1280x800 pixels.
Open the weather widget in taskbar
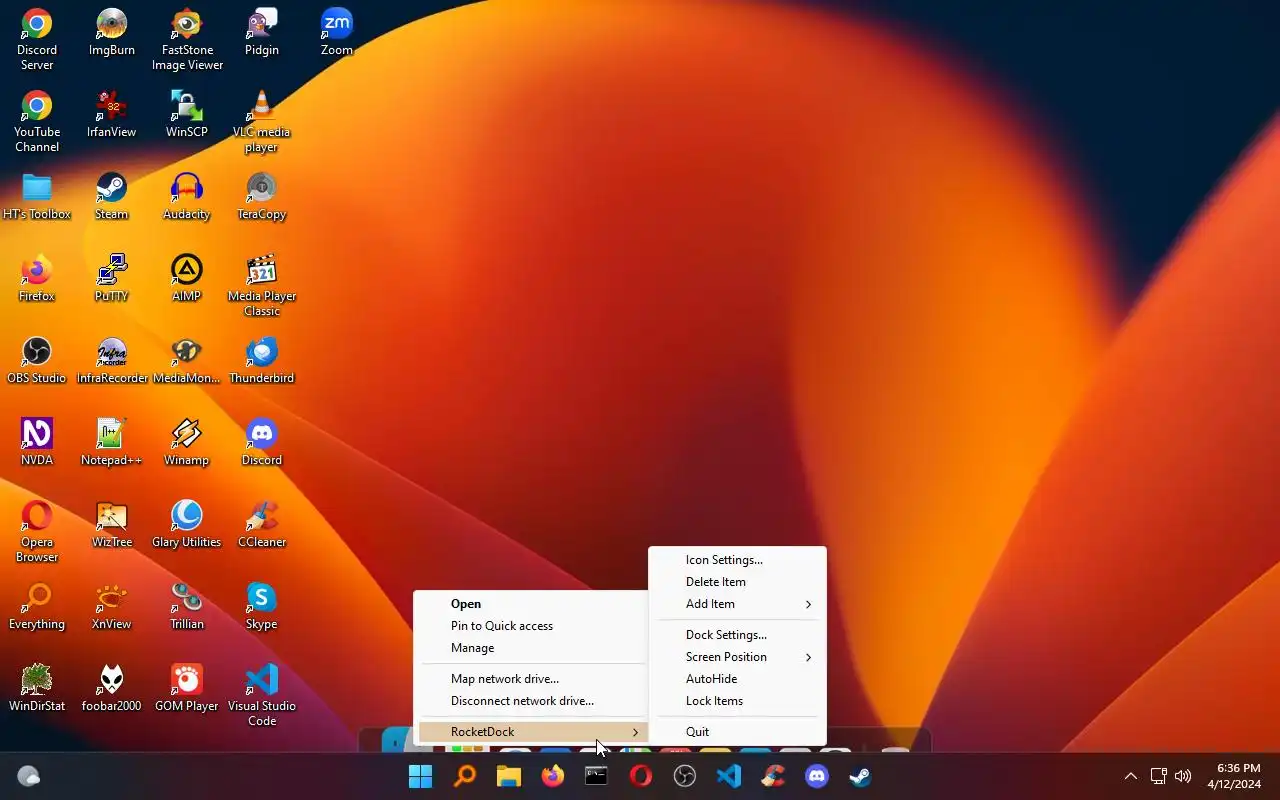[x=29, y=776]
